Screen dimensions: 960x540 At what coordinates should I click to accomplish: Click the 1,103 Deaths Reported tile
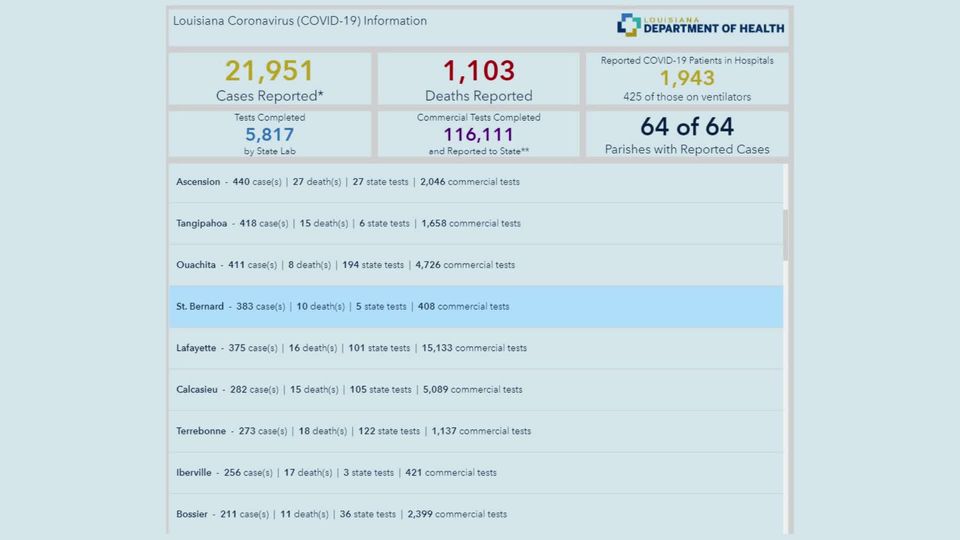pyautogui.click(x=478, y=79)
